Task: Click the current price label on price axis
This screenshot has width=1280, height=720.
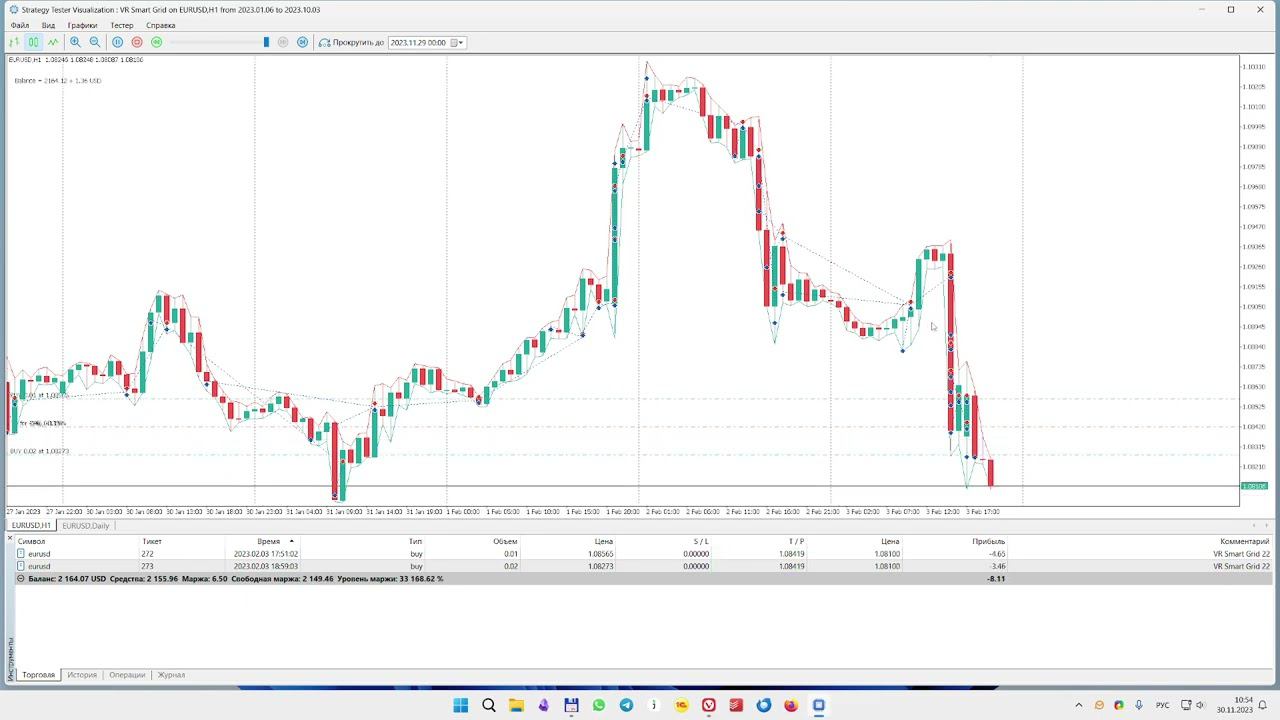Action: tap(1254, 486)
